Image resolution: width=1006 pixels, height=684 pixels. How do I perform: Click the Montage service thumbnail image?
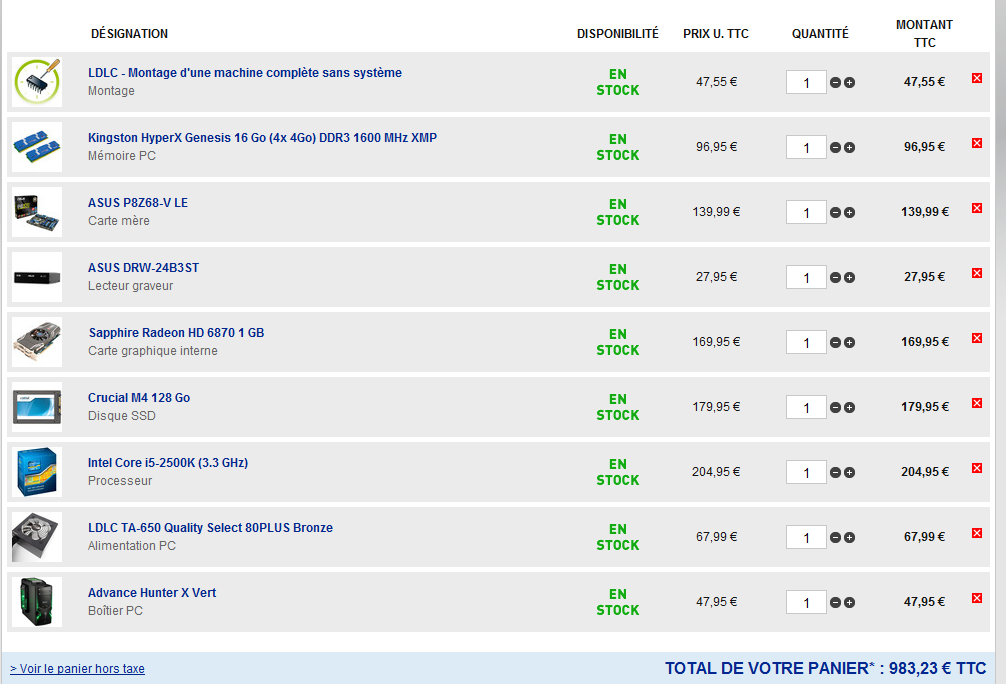[37, 82]
